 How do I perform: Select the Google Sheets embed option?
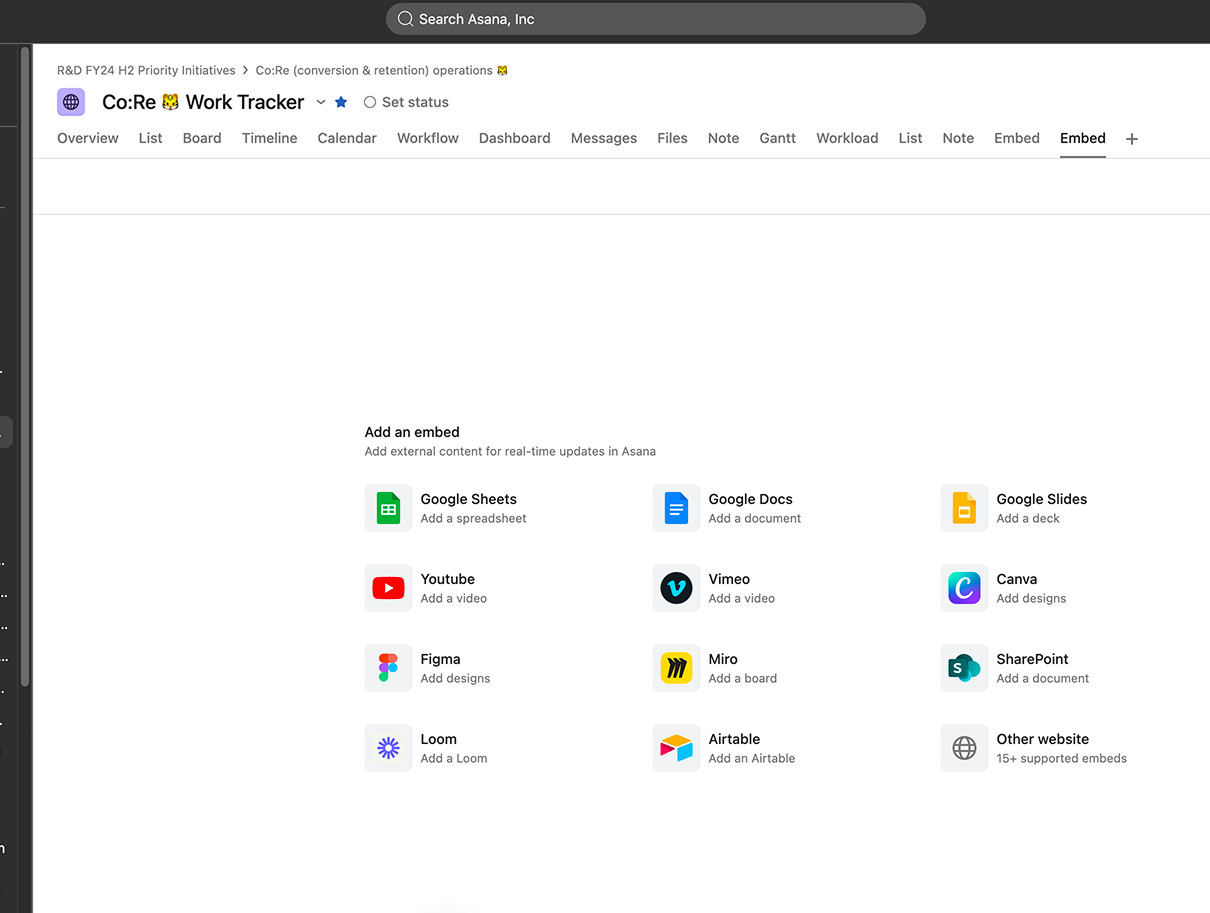point(468,507)
